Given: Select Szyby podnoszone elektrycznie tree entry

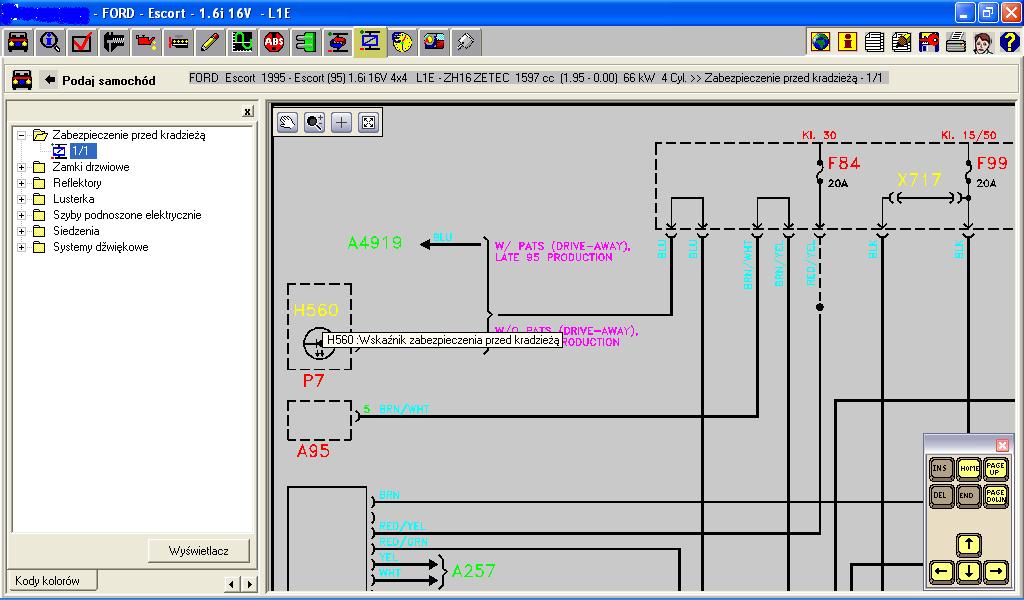Looking at the screenshot, I should [x=127, y=215].
